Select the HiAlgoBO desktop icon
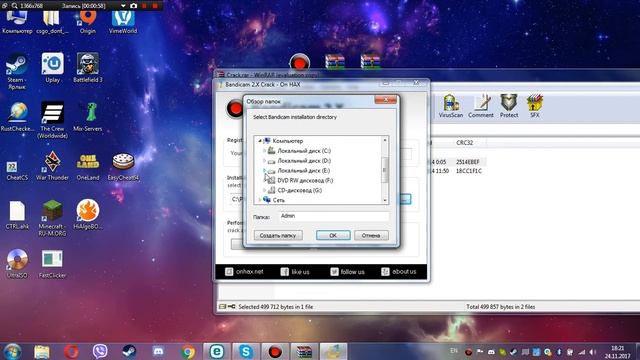 coord(88,214)
